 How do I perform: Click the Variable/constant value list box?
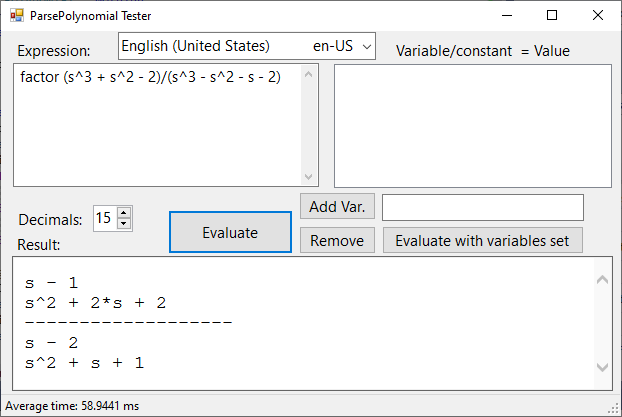473,125
